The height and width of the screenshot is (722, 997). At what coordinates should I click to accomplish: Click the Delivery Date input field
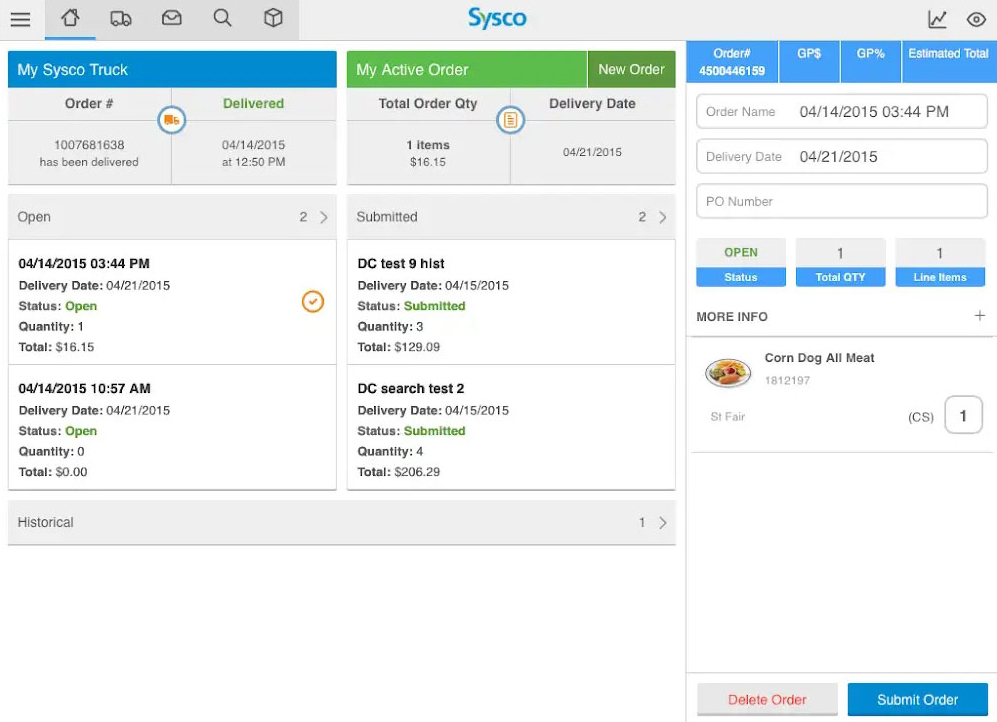[842, 156]
